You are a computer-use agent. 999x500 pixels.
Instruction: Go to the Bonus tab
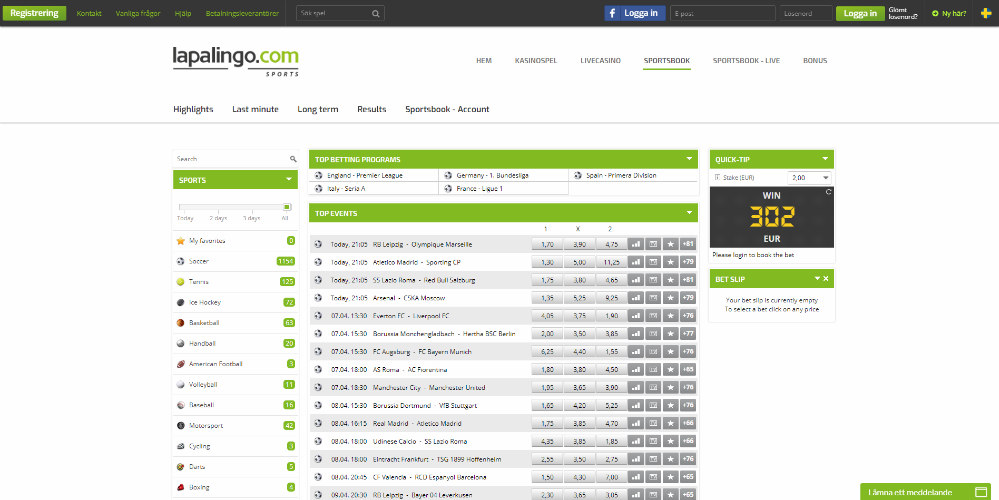point(815,61)
